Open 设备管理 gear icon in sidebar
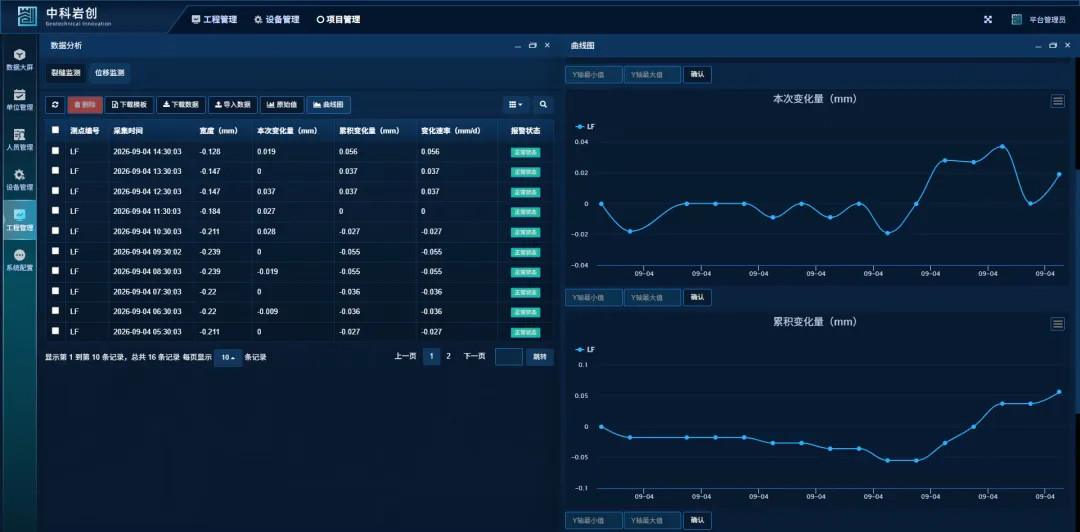This screenshot has height=532, width=1080. point(19,179)
